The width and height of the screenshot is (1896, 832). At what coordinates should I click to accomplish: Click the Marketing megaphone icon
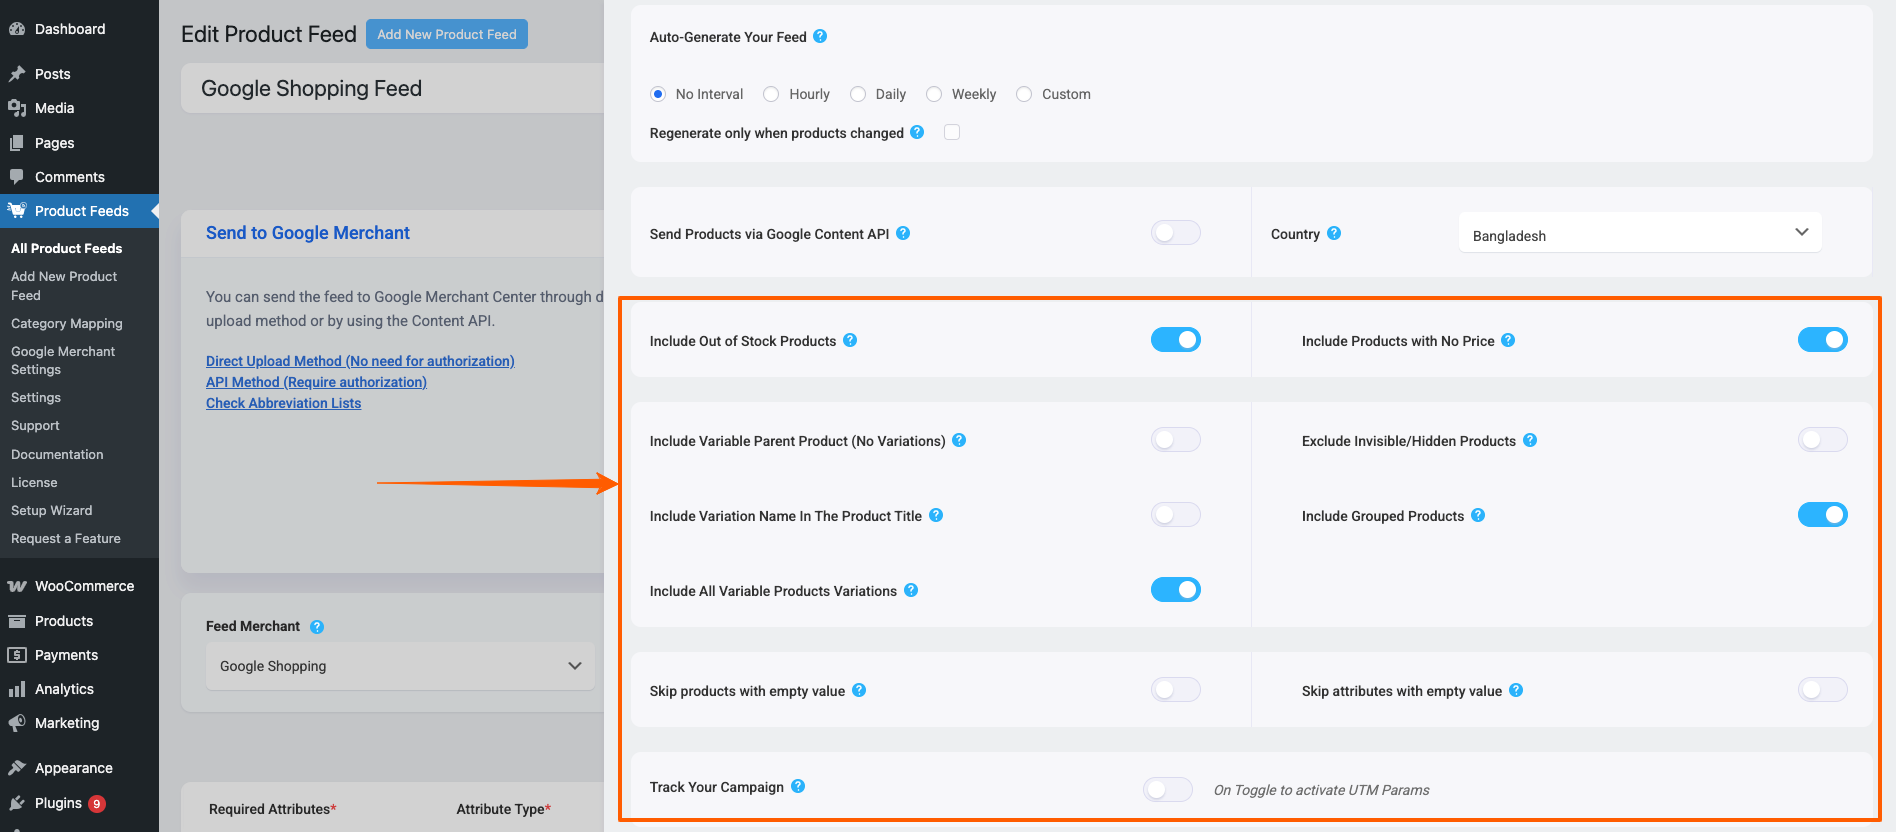click(x=17, y=723)
